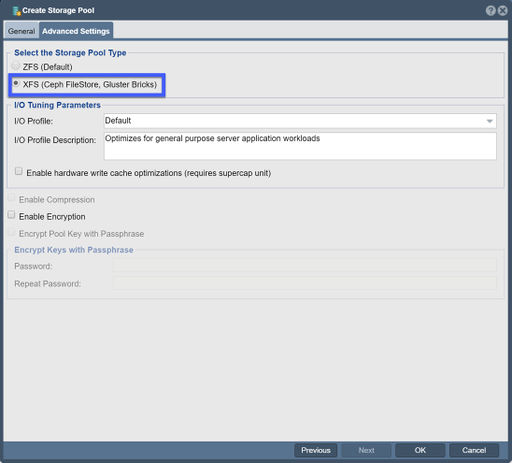Viewport: 512px width, 463px height.
Task: Toggle the Enable Encryption checkbox
Action: click(x=11, y=215)
